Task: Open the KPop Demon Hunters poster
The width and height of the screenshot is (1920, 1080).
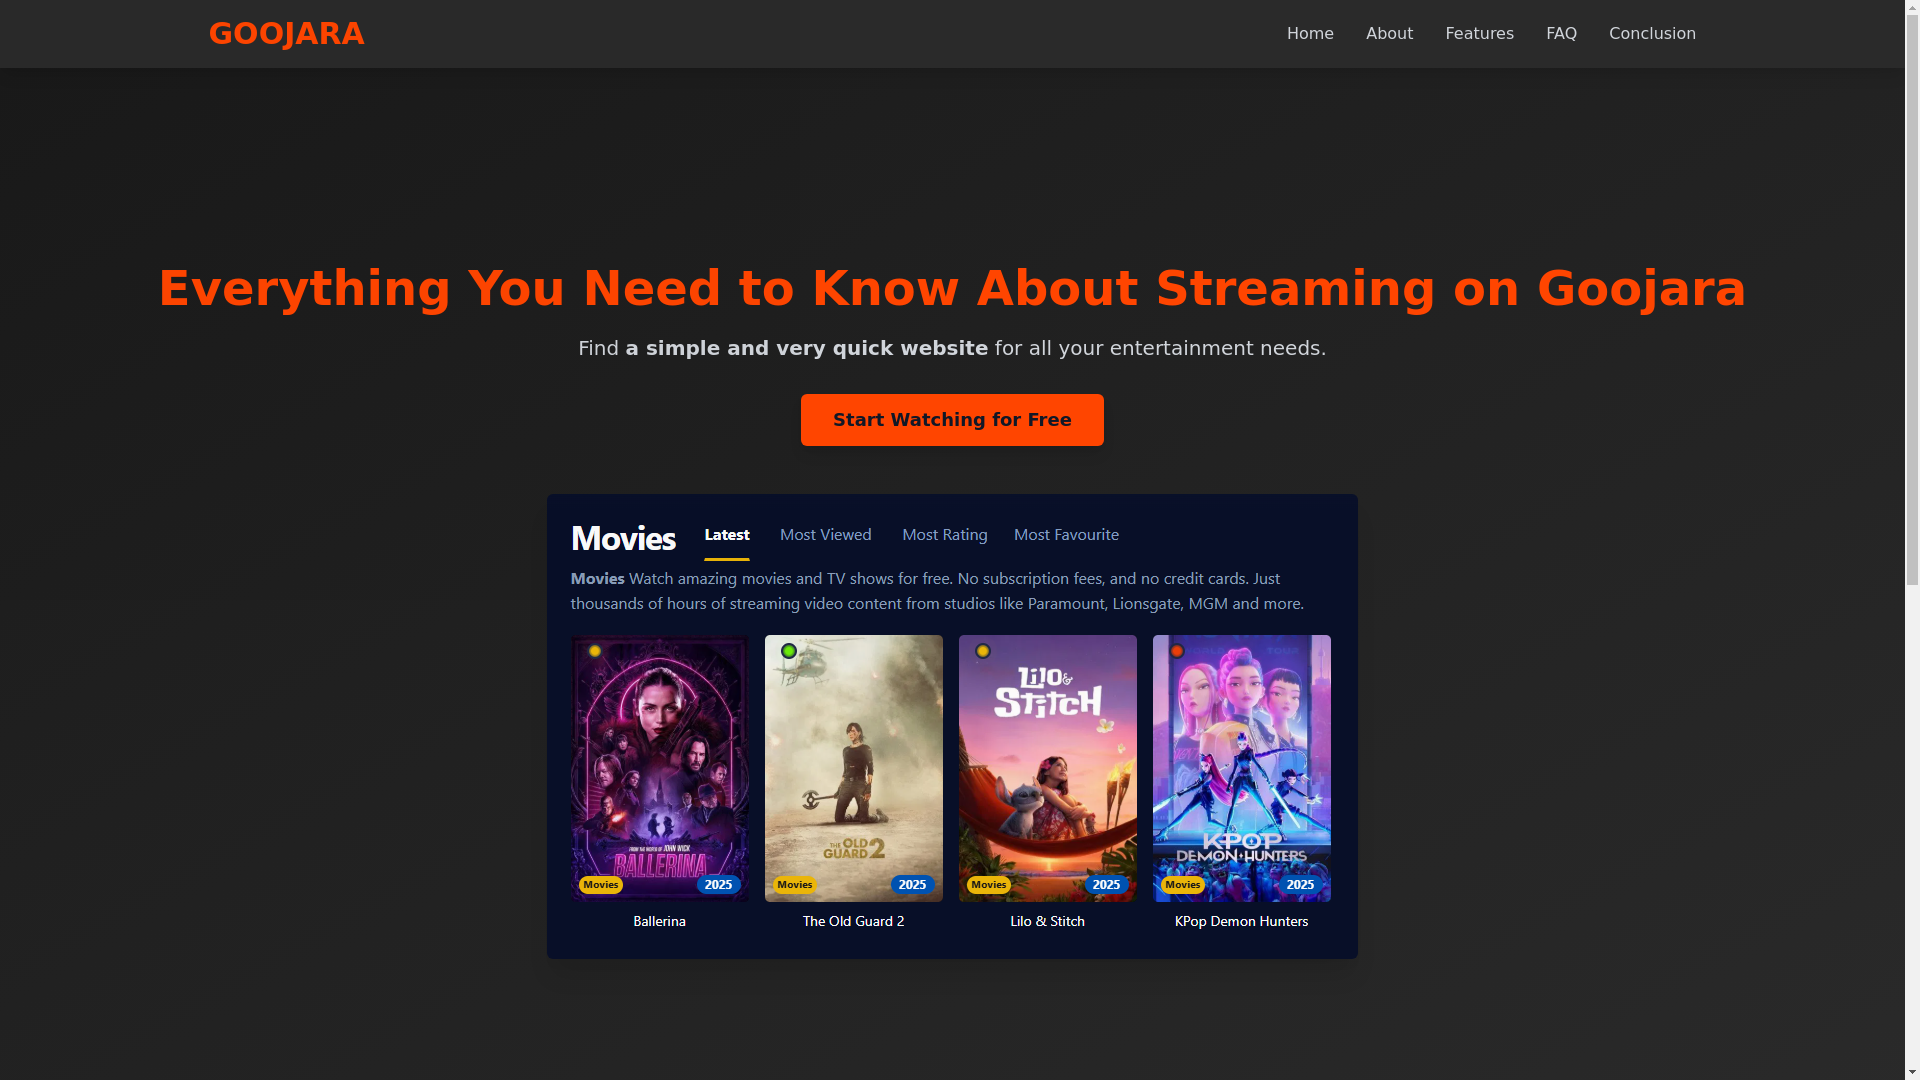Action: click(x=1242, y=768)
